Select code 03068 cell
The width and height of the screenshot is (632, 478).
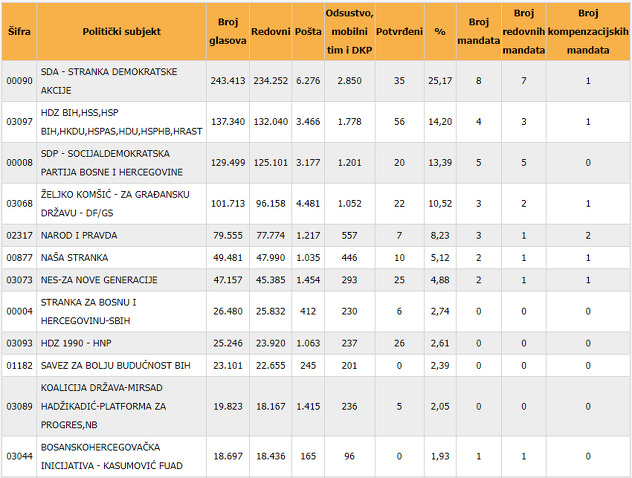(x=19, y=204)
